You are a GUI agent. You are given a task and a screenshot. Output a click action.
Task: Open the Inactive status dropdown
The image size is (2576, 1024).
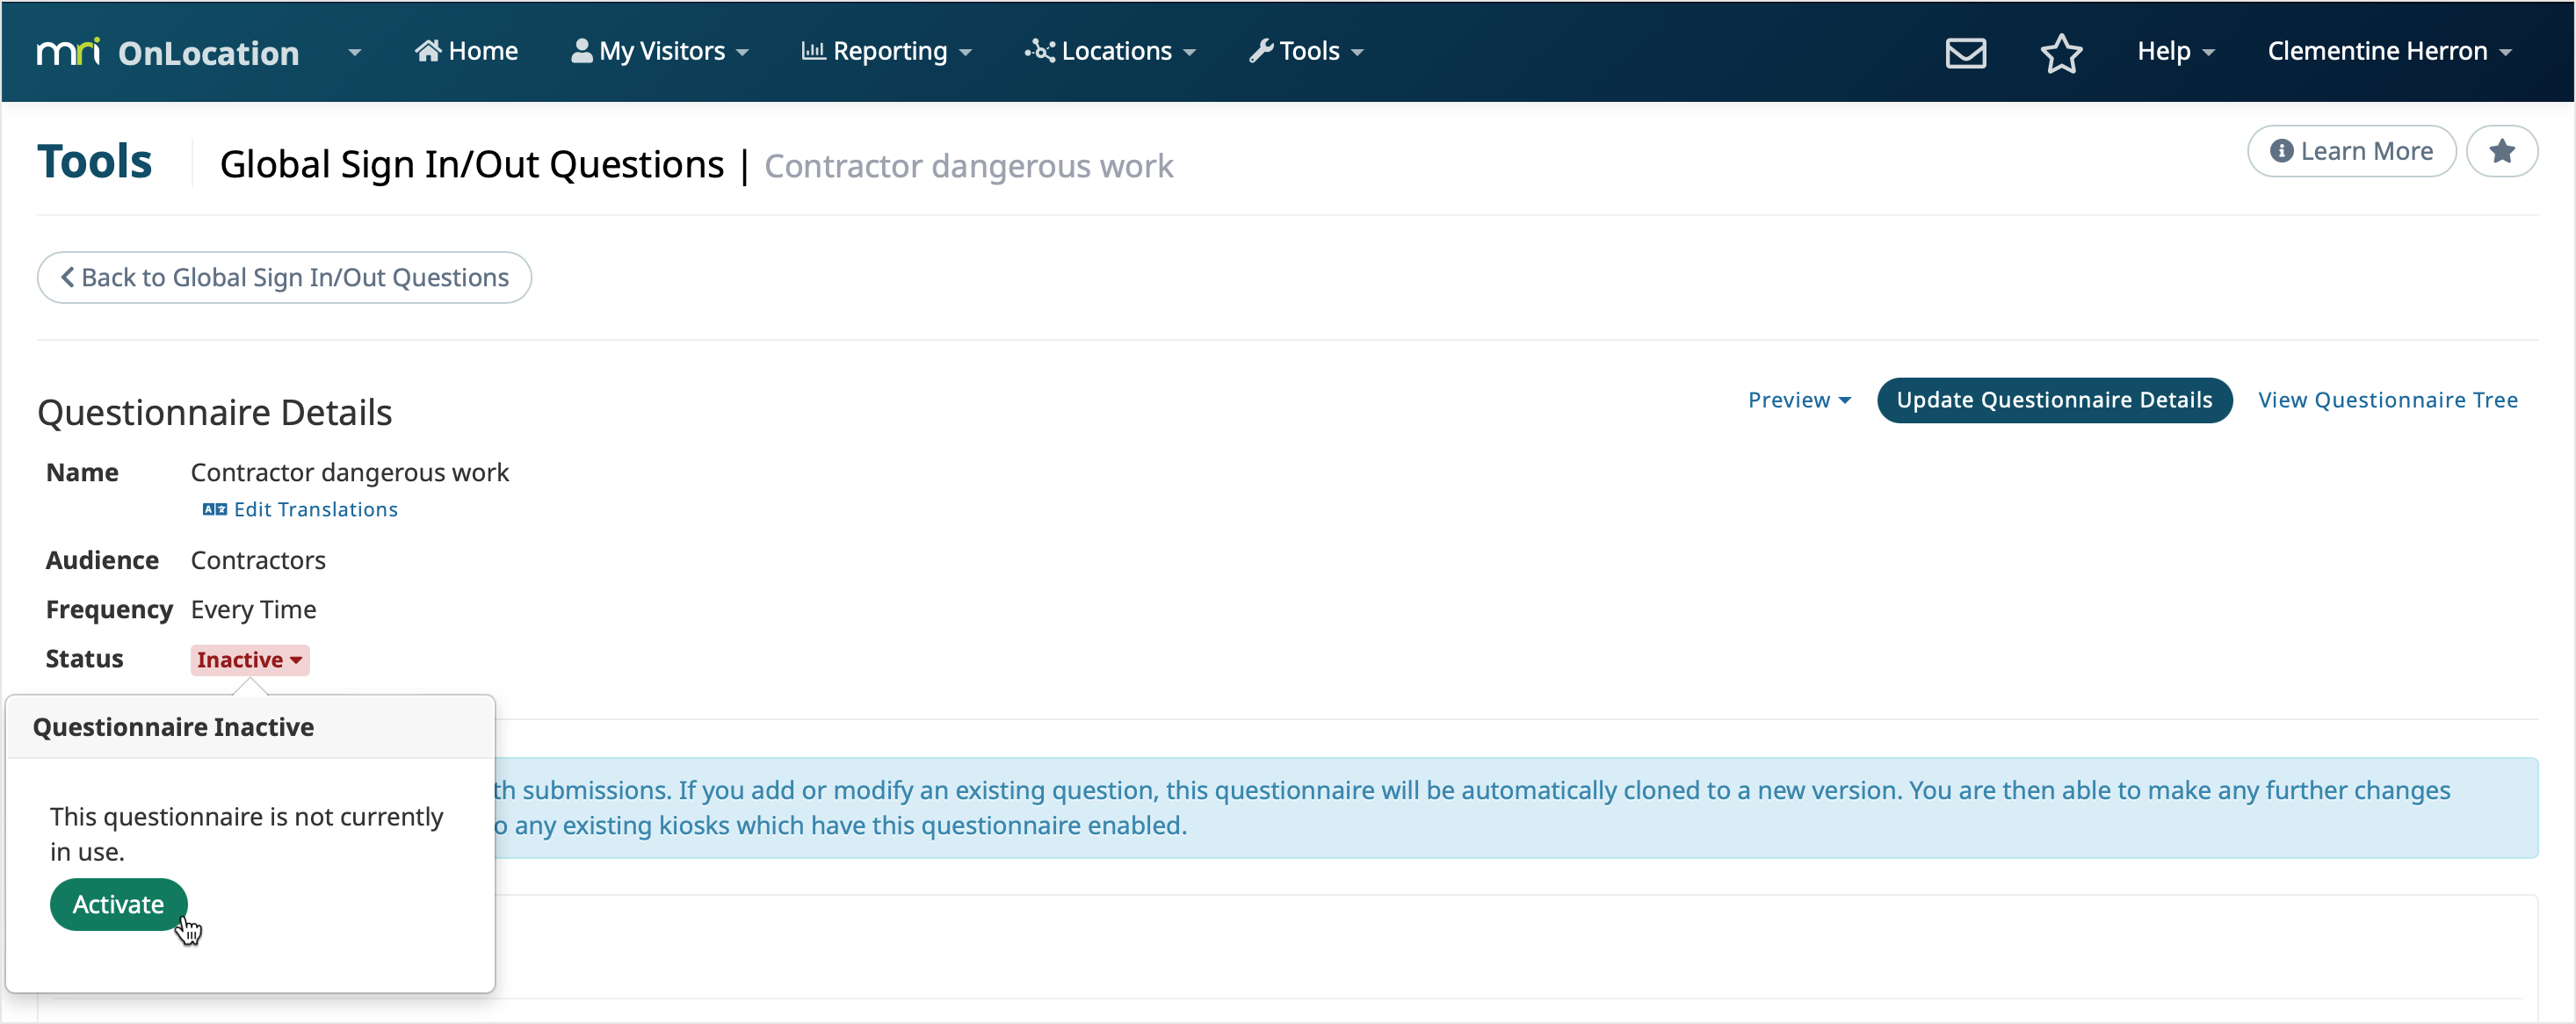[249, 659]
